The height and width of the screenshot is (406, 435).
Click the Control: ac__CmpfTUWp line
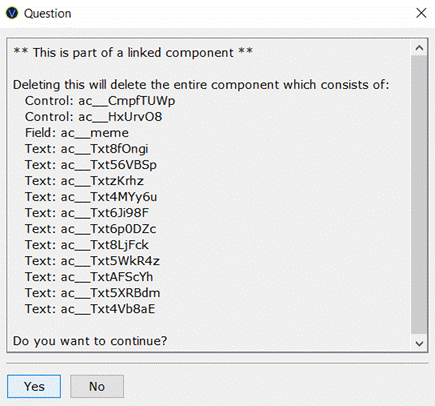100,101
